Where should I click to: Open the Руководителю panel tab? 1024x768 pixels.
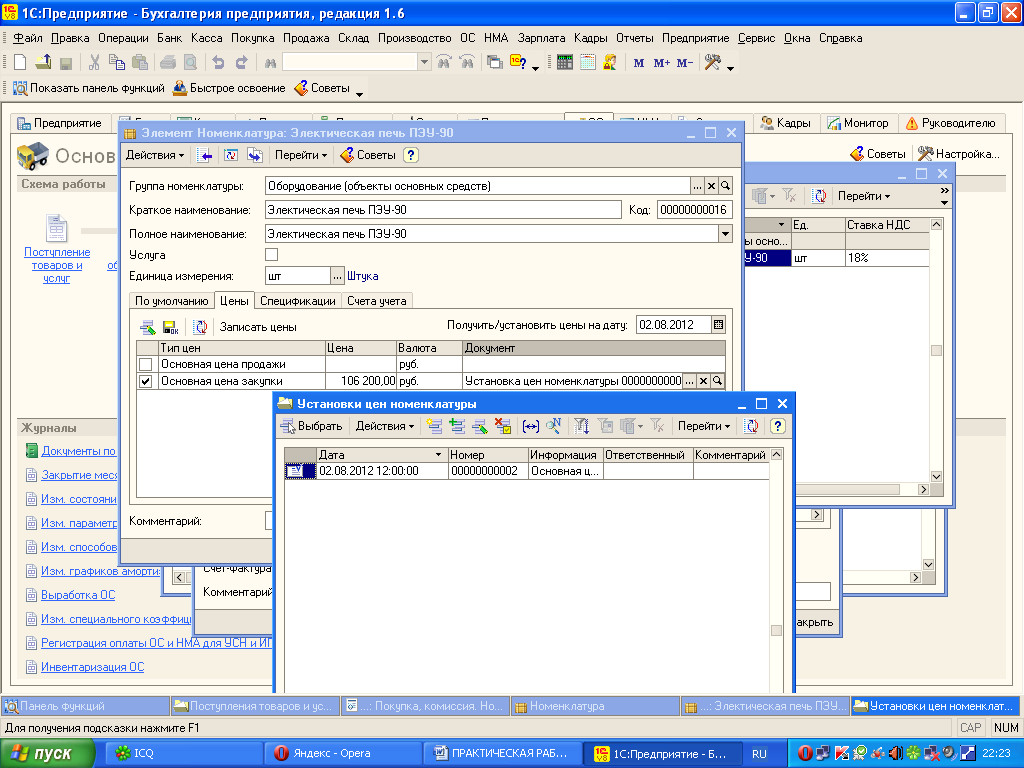[x=951, y=123]
